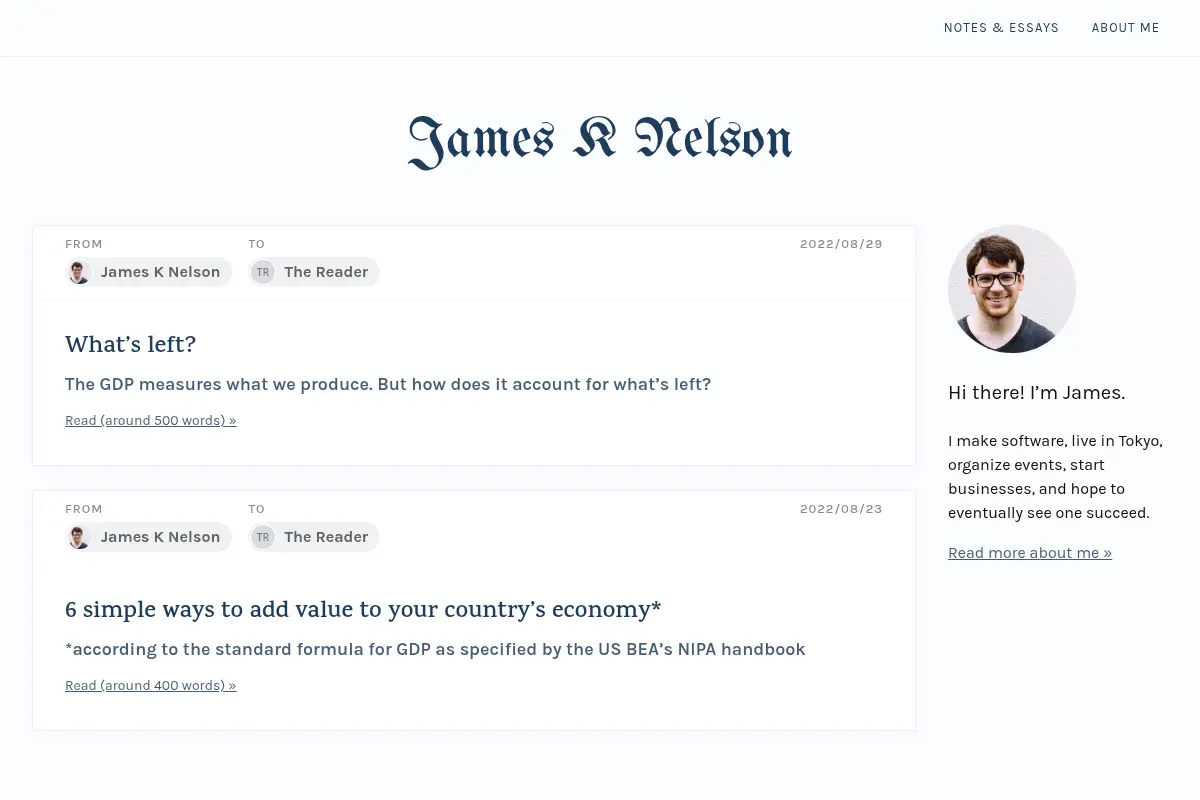Click the James K Nelson site title
Image resolution: width=1200 pixels, height=800 pixels.
pos(600,141)
